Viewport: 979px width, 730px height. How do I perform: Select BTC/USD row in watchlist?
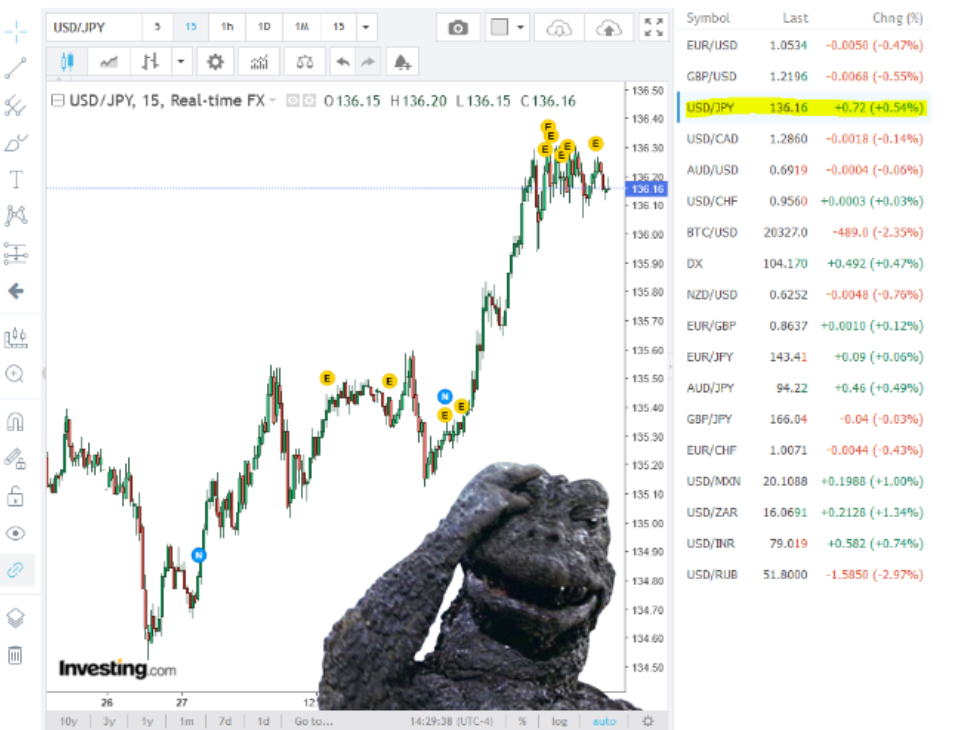tap(804, 232)
